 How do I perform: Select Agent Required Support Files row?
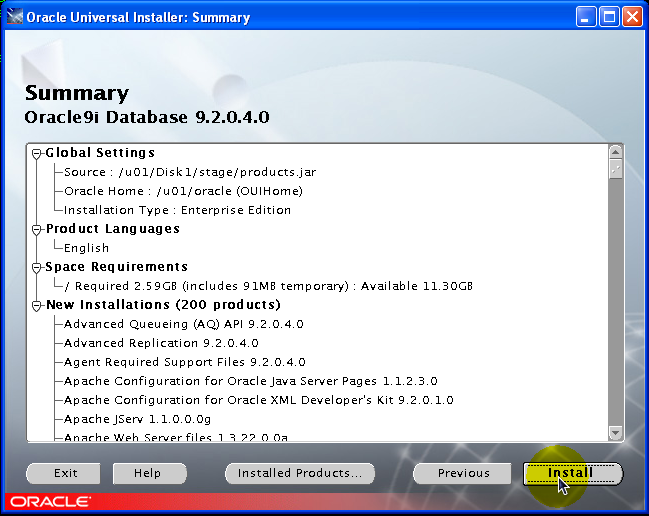(185, 362)
